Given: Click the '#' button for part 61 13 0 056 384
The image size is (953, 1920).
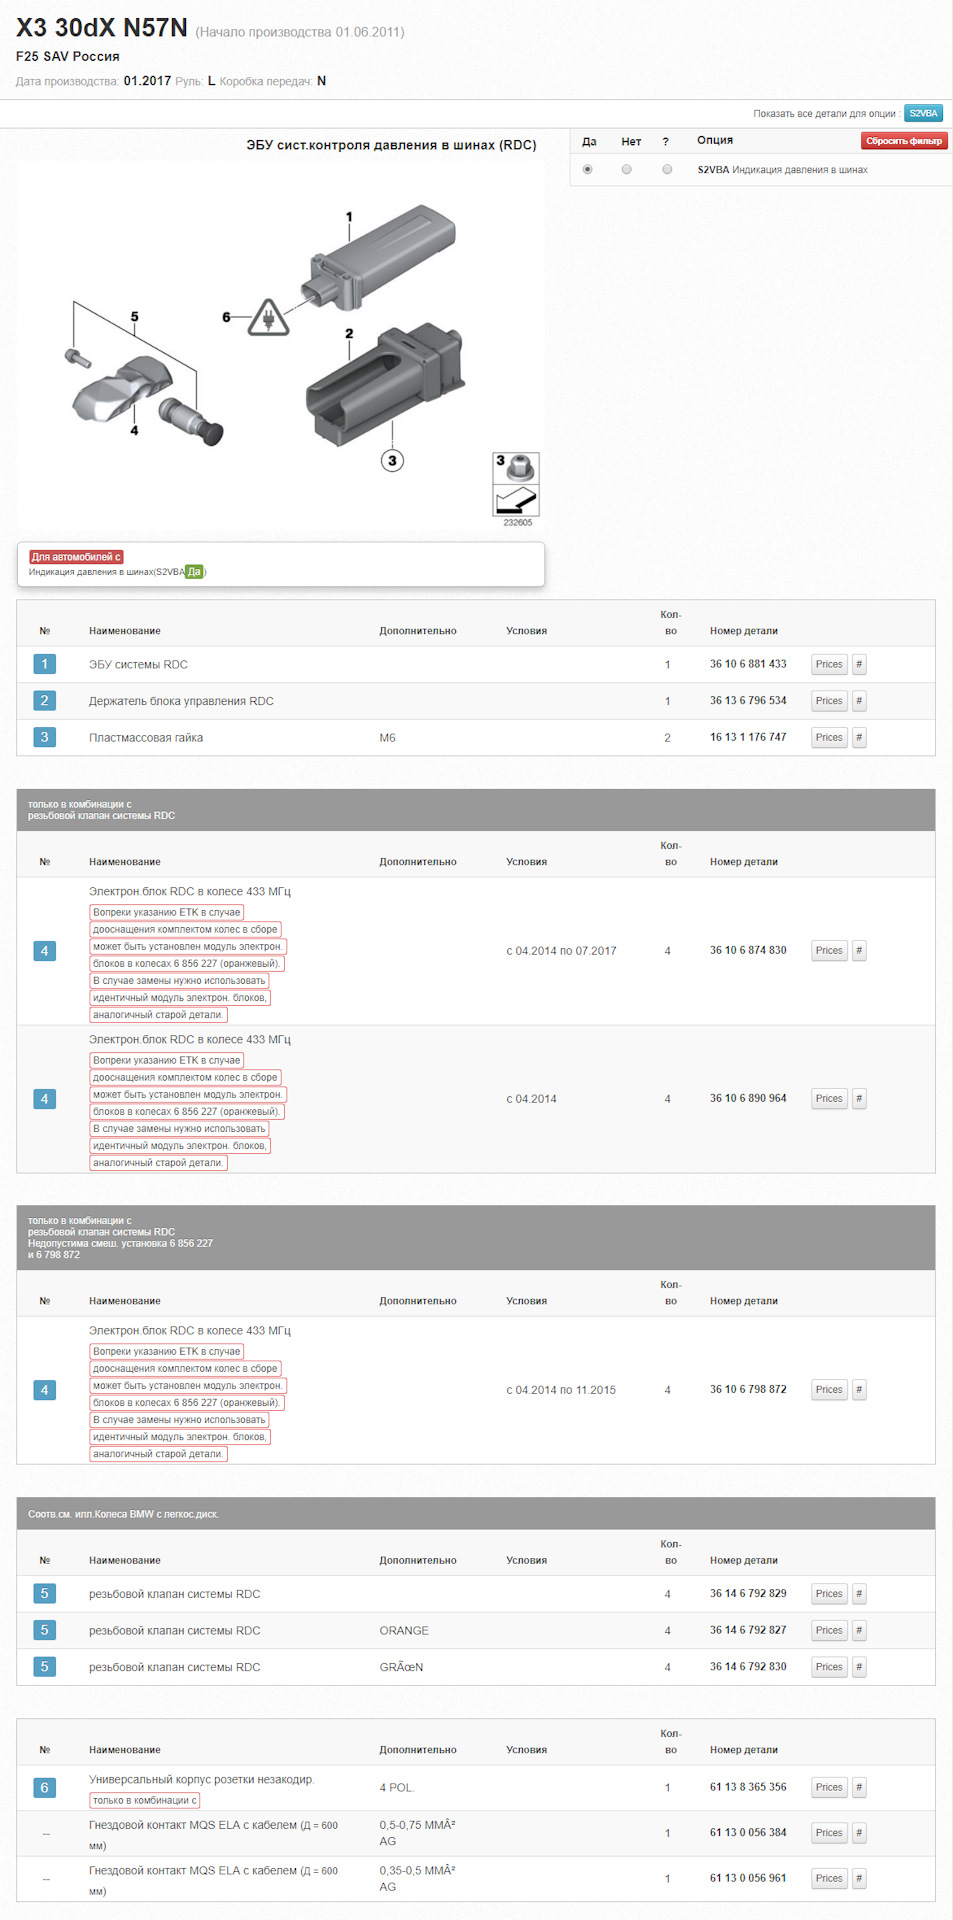Looking at the screenshot, I should point(859,1832).
